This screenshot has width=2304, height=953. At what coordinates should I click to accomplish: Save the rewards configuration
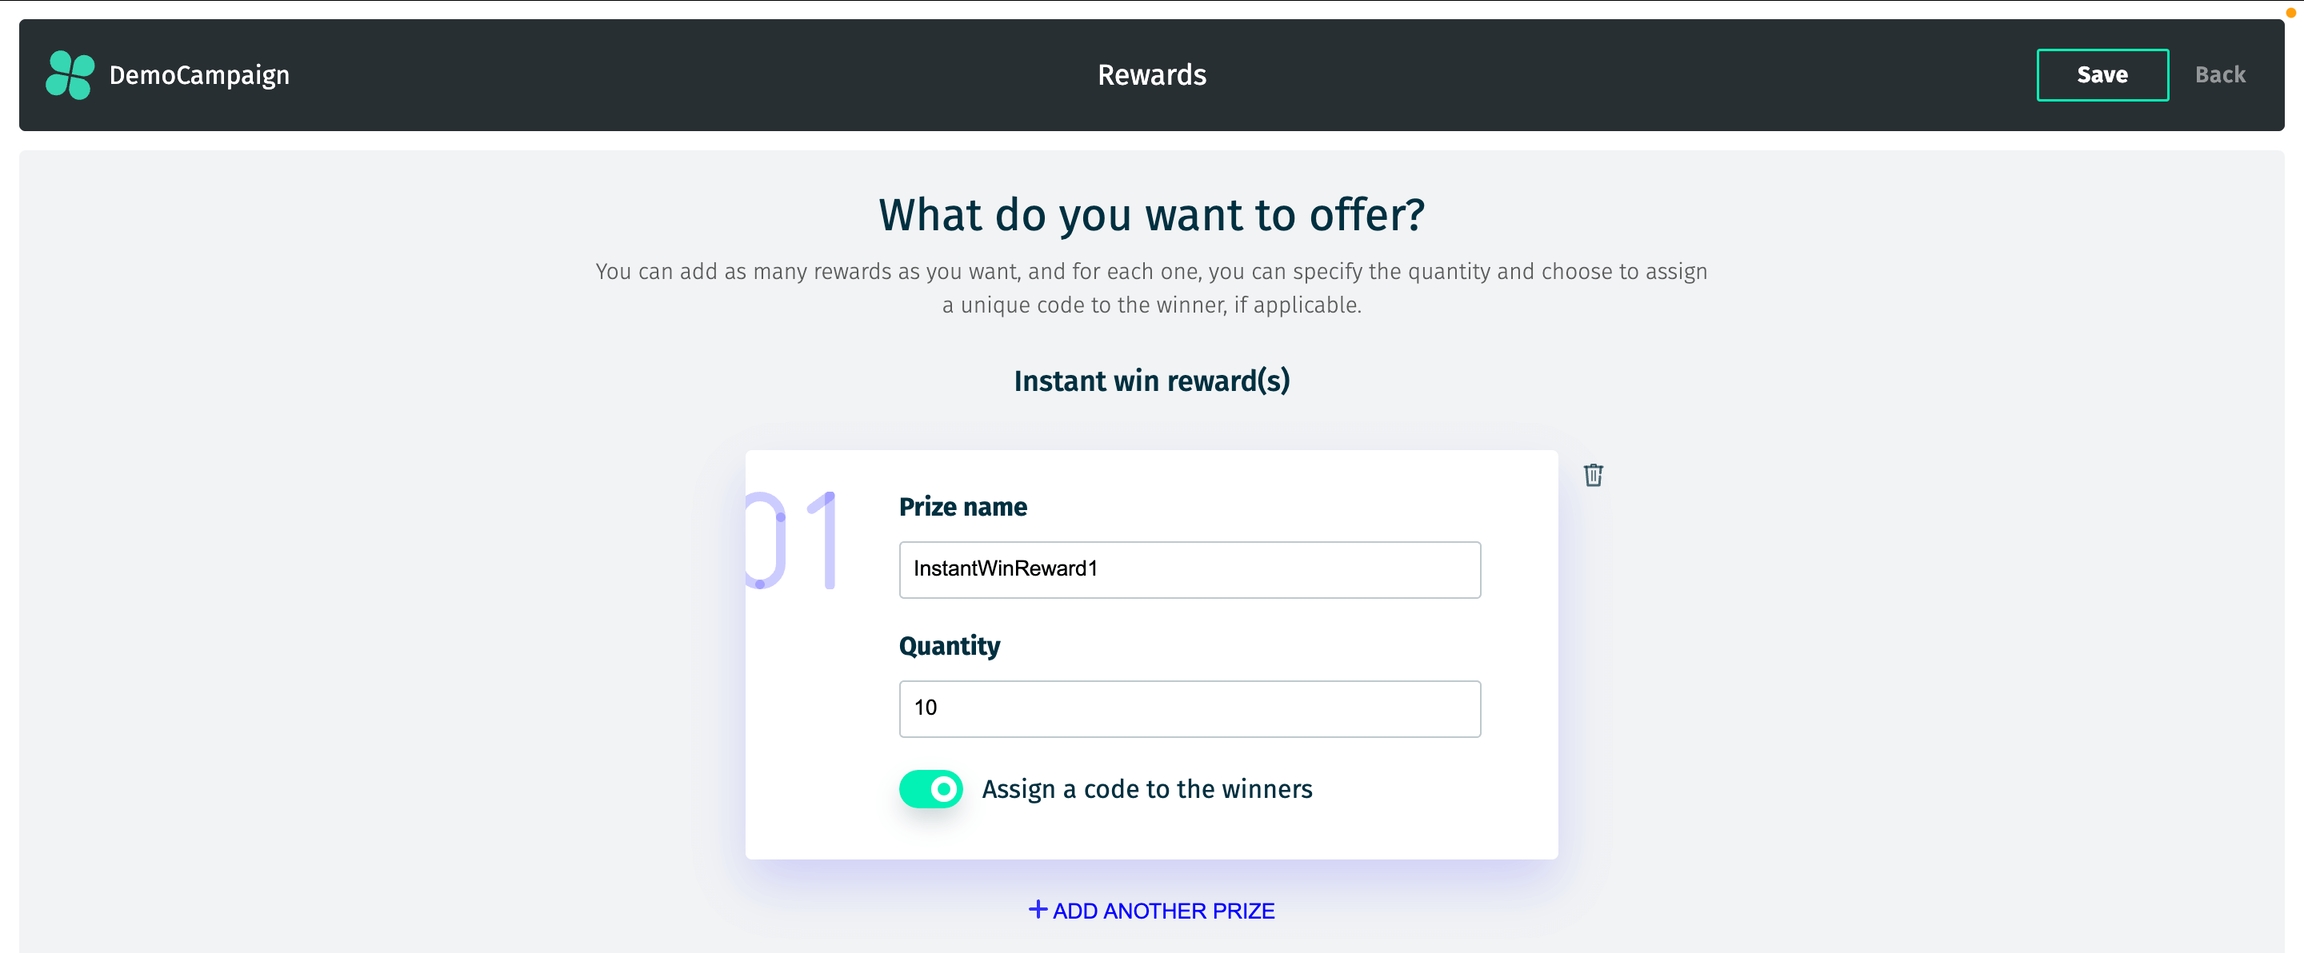click(x=2102, y=75)
